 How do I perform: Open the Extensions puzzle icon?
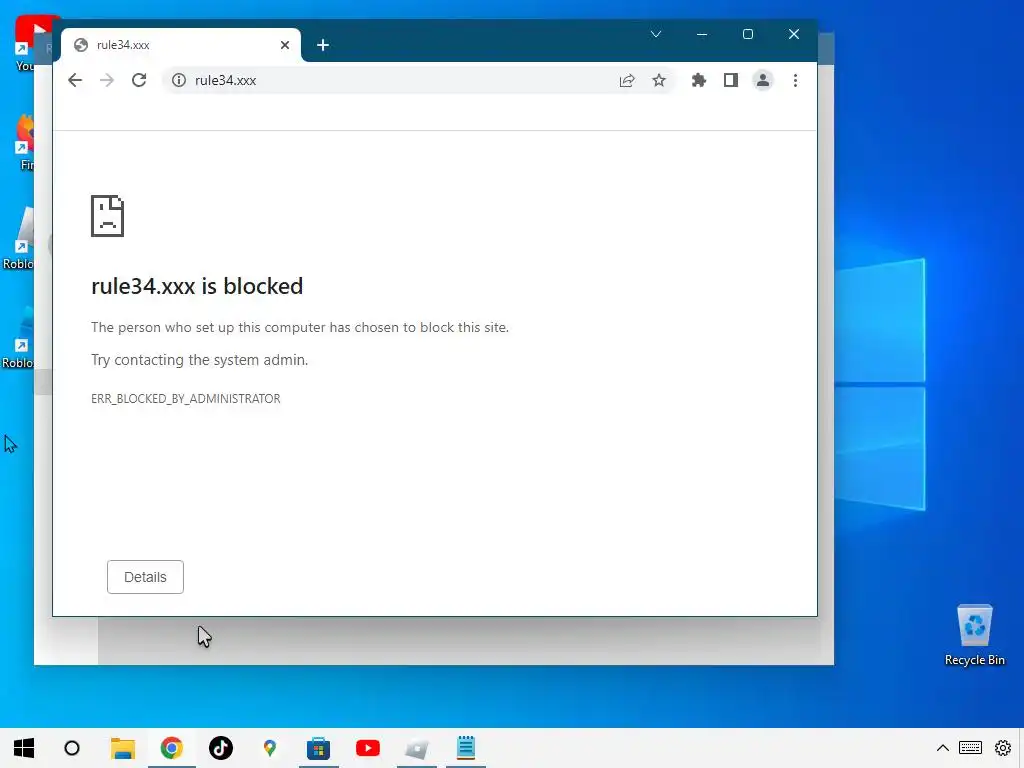pos(699,80)
